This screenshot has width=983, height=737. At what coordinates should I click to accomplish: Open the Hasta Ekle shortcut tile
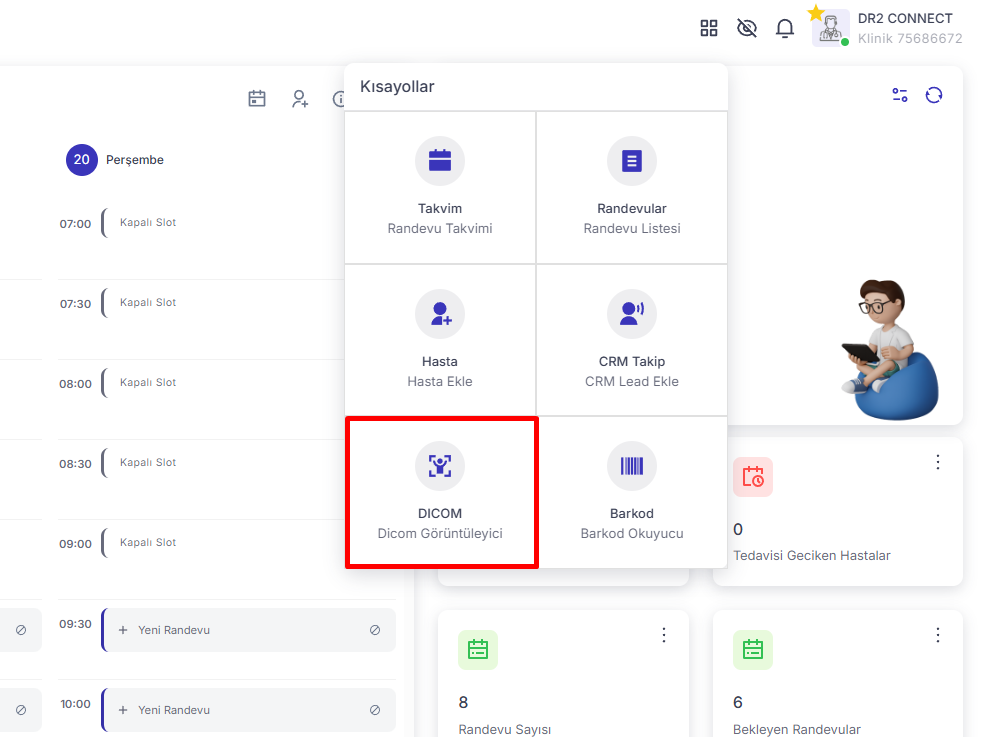coord(440,340)
